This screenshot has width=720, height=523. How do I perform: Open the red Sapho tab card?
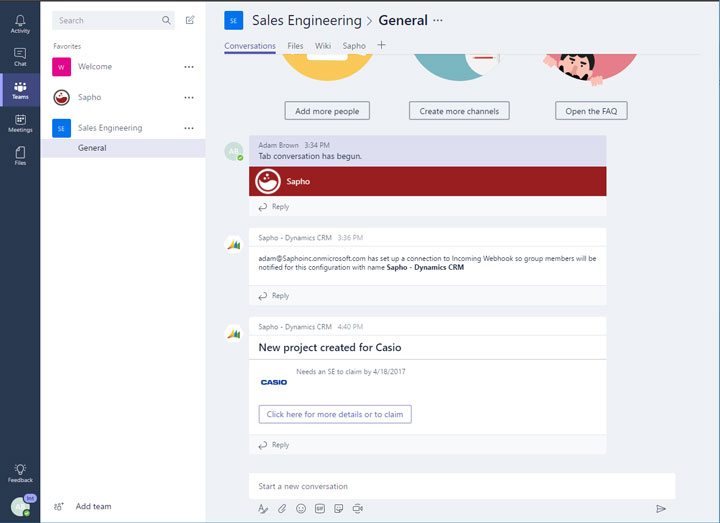(428, 181)
